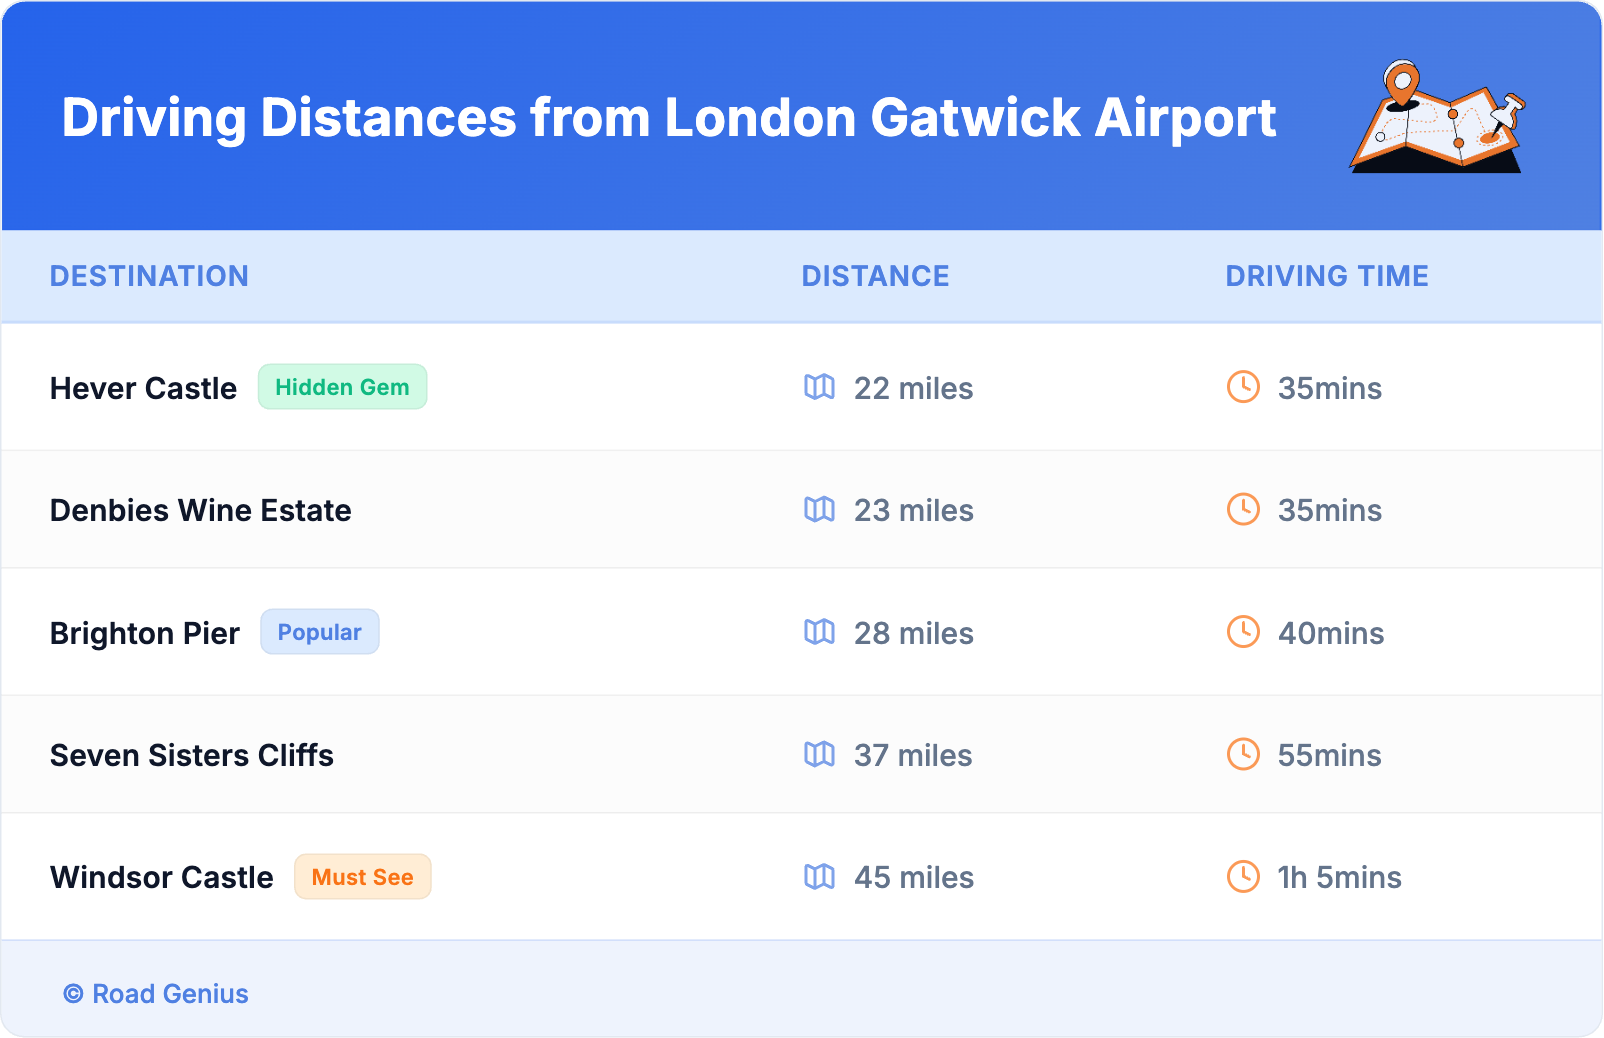Viewport: 1604px width, 1038px height.
Task: Click the Distance column header
Action: click(x=875, y=276)
